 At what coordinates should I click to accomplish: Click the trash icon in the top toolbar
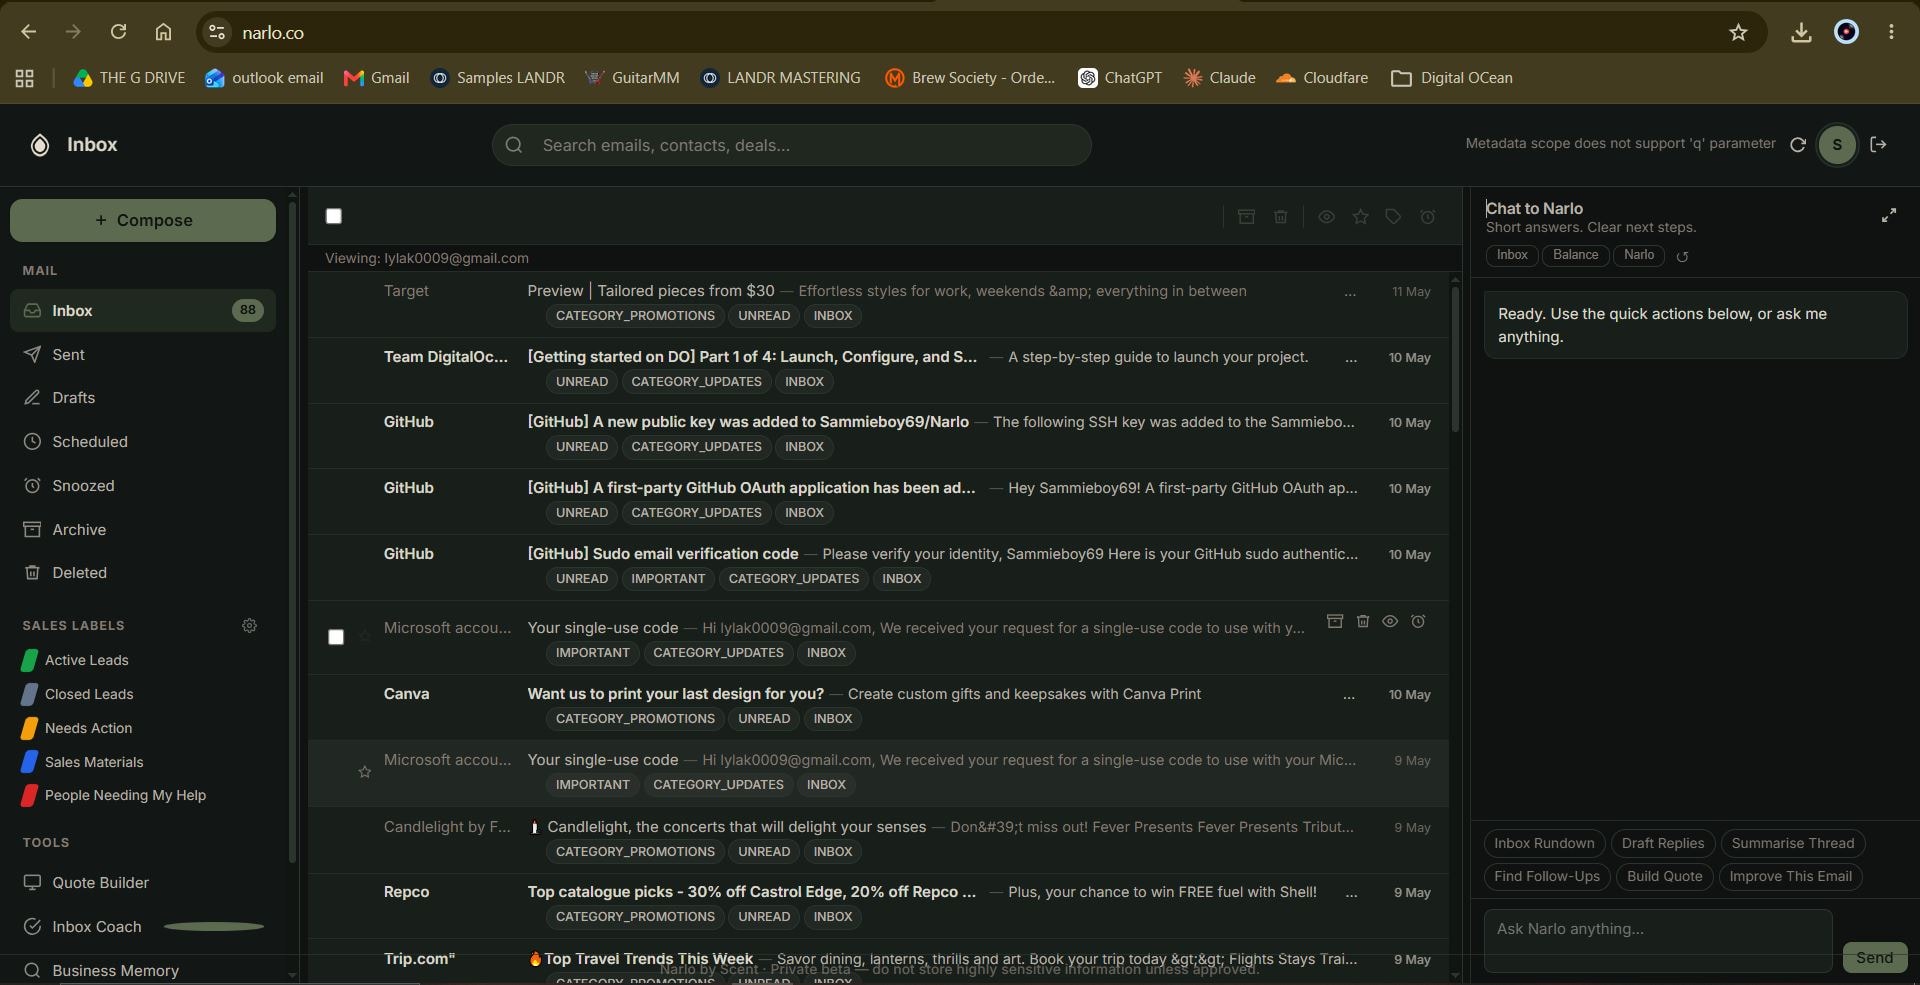(x=1280, y=217)
